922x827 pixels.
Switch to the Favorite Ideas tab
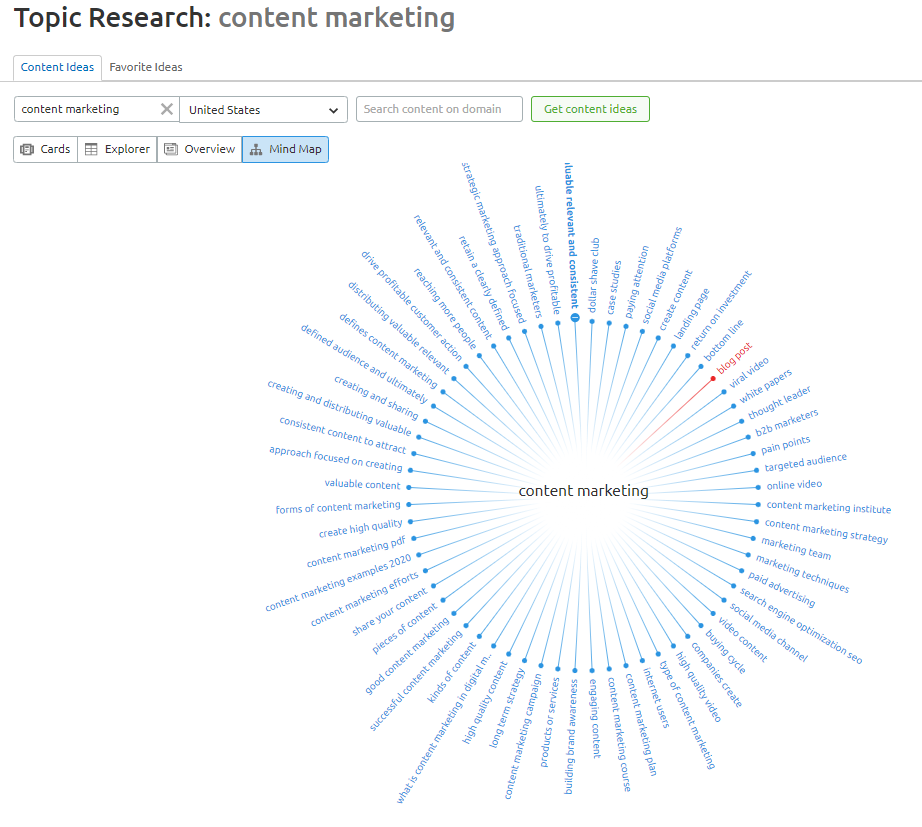point(146,67)
